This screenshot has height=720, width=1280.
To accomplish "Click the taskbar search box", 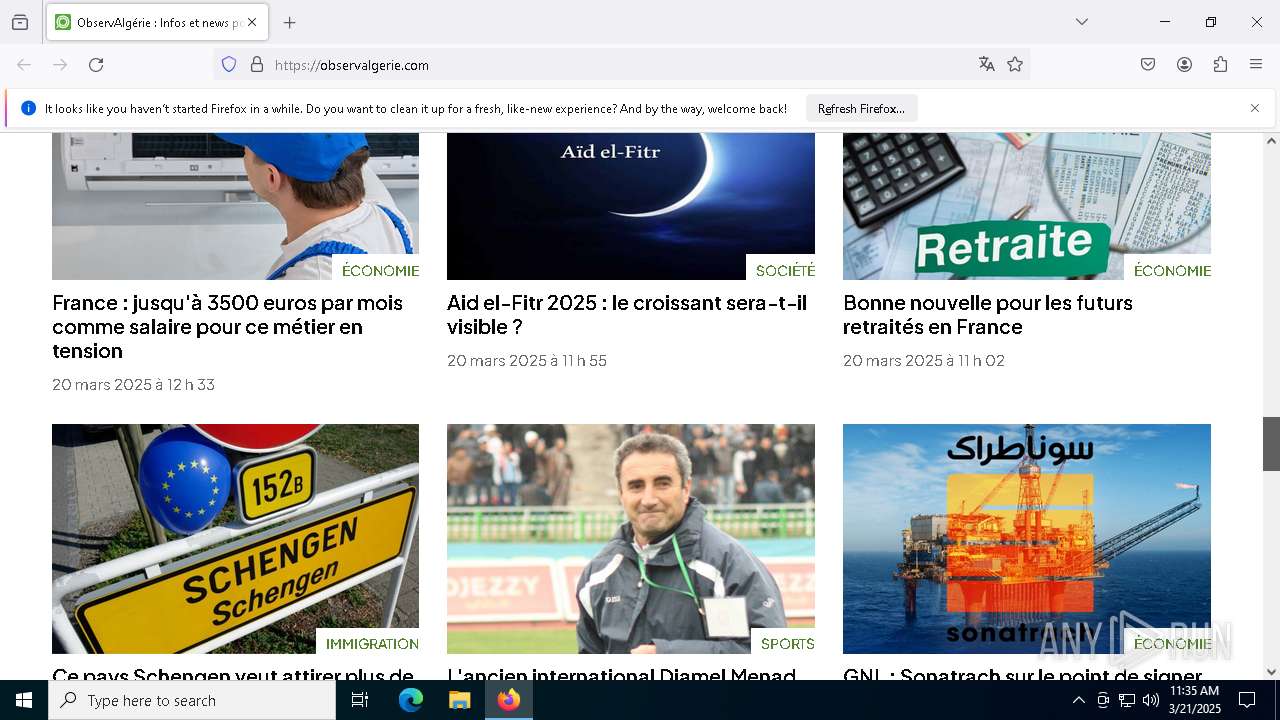I will [192, 700].
